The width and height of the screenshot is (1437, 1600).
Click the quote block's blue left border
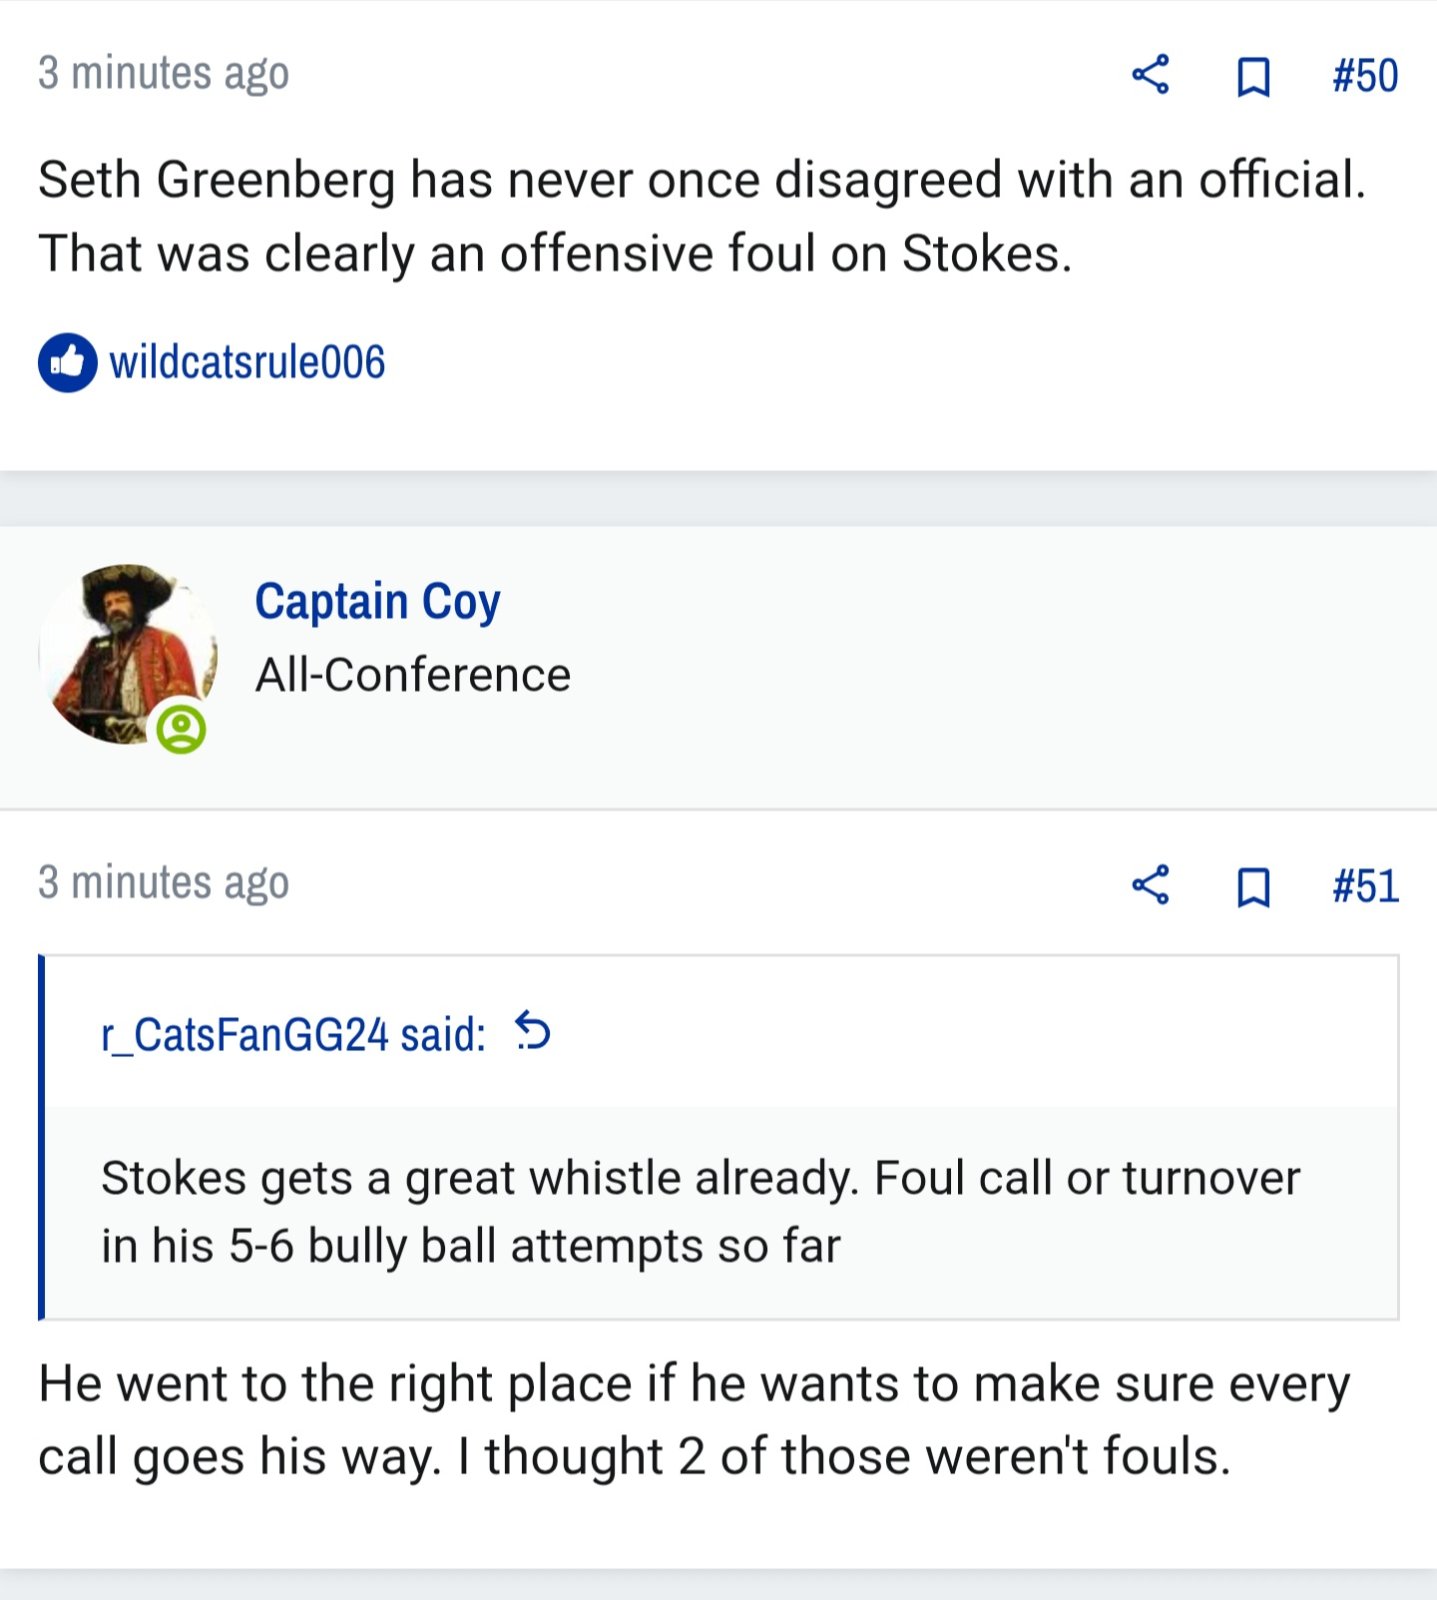(x=41, y=1137)
